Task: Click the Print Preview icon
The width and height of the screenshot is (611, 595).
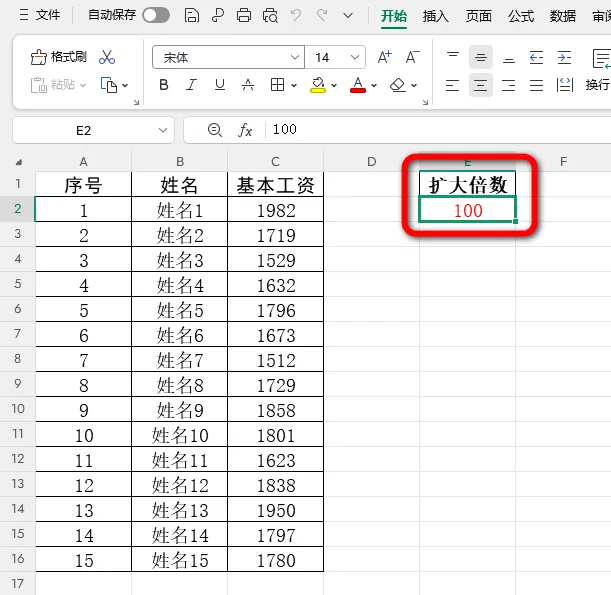Action: [270, 16]
